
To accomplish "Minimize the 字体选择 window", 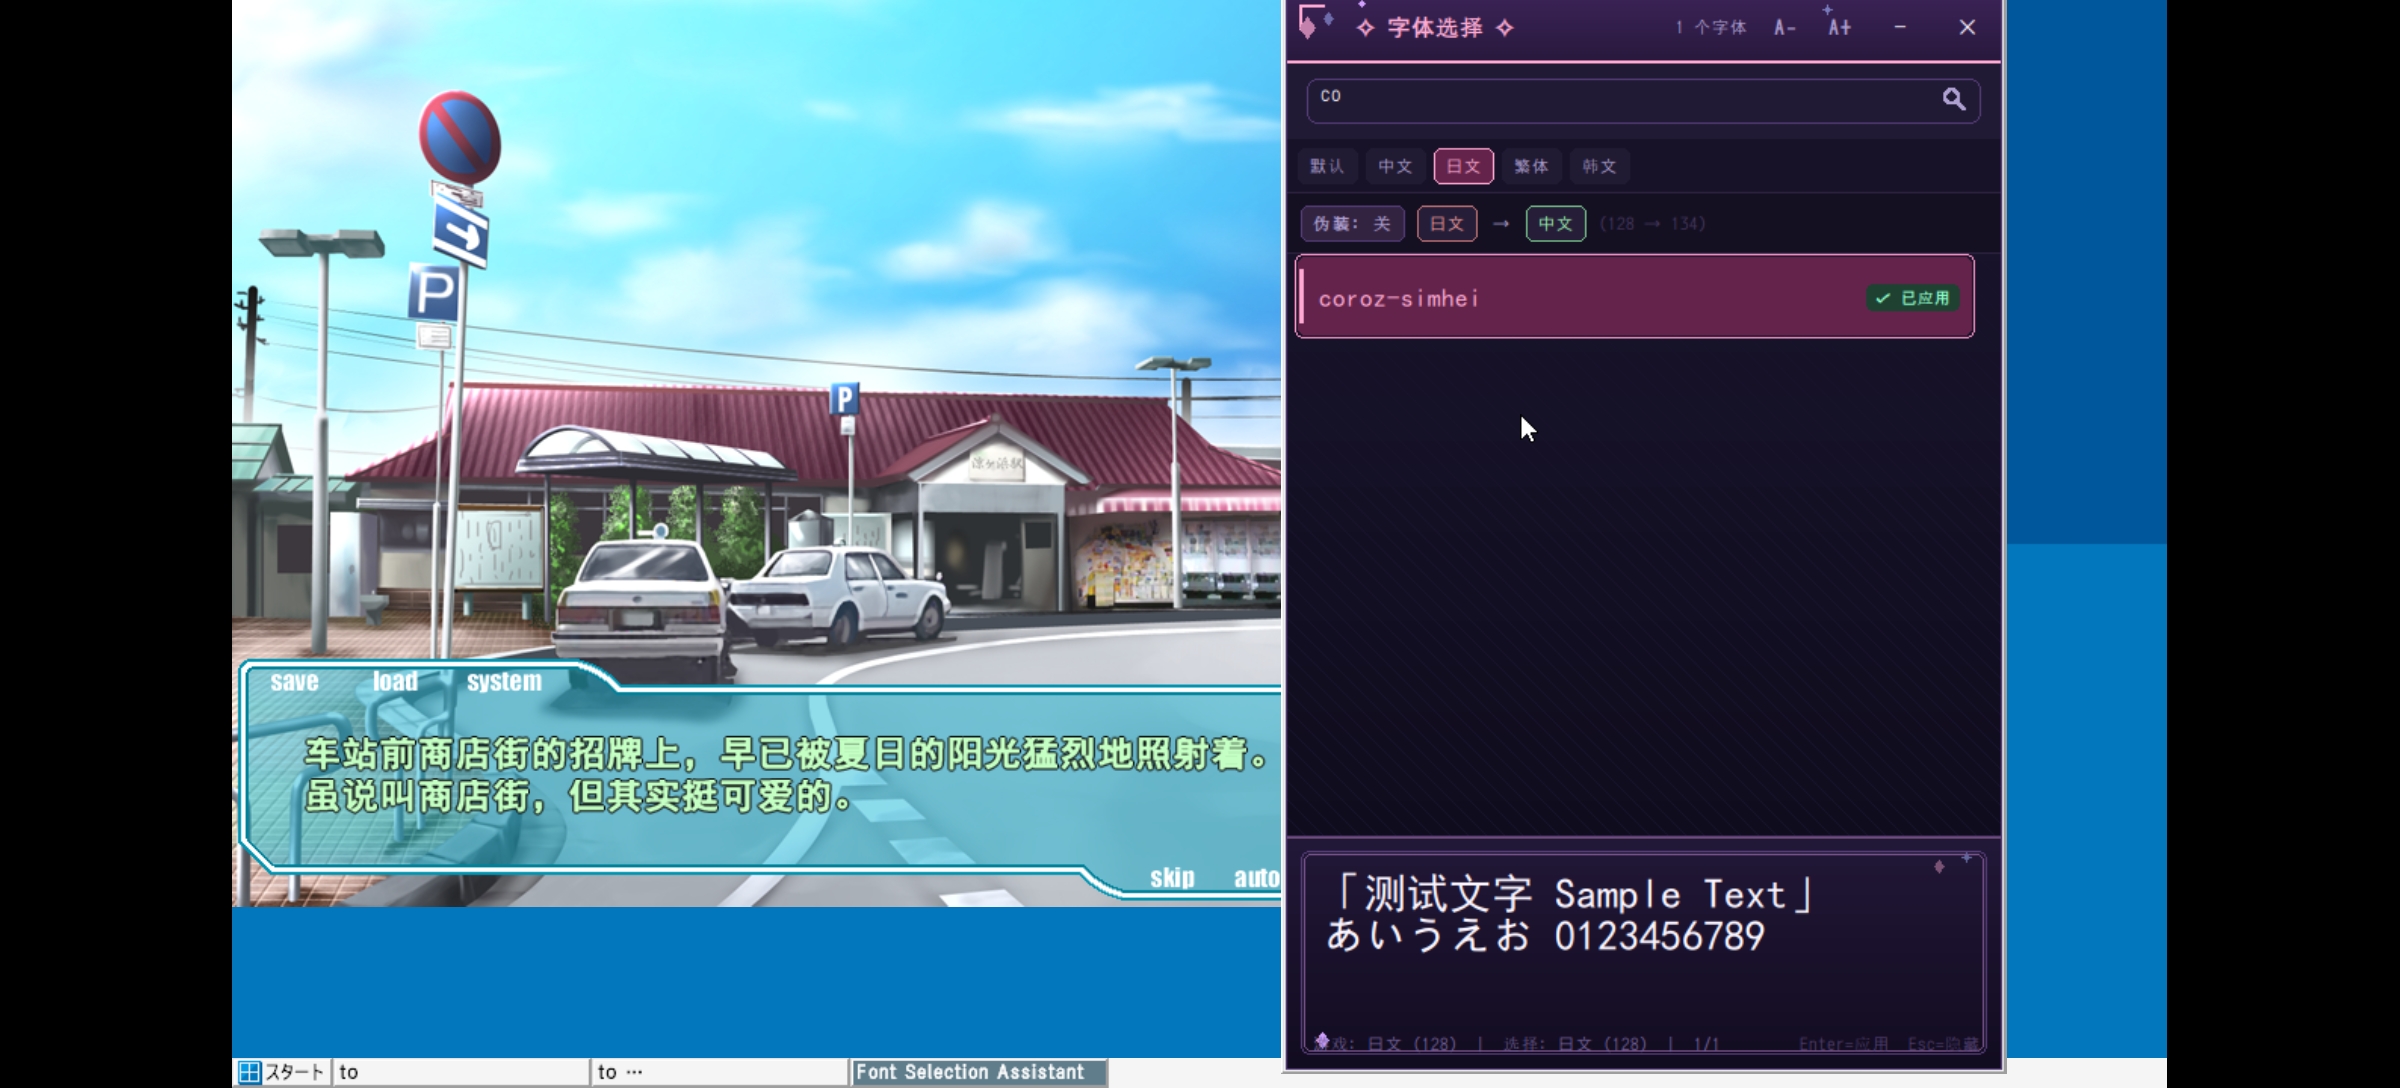I will (1900, 28).
